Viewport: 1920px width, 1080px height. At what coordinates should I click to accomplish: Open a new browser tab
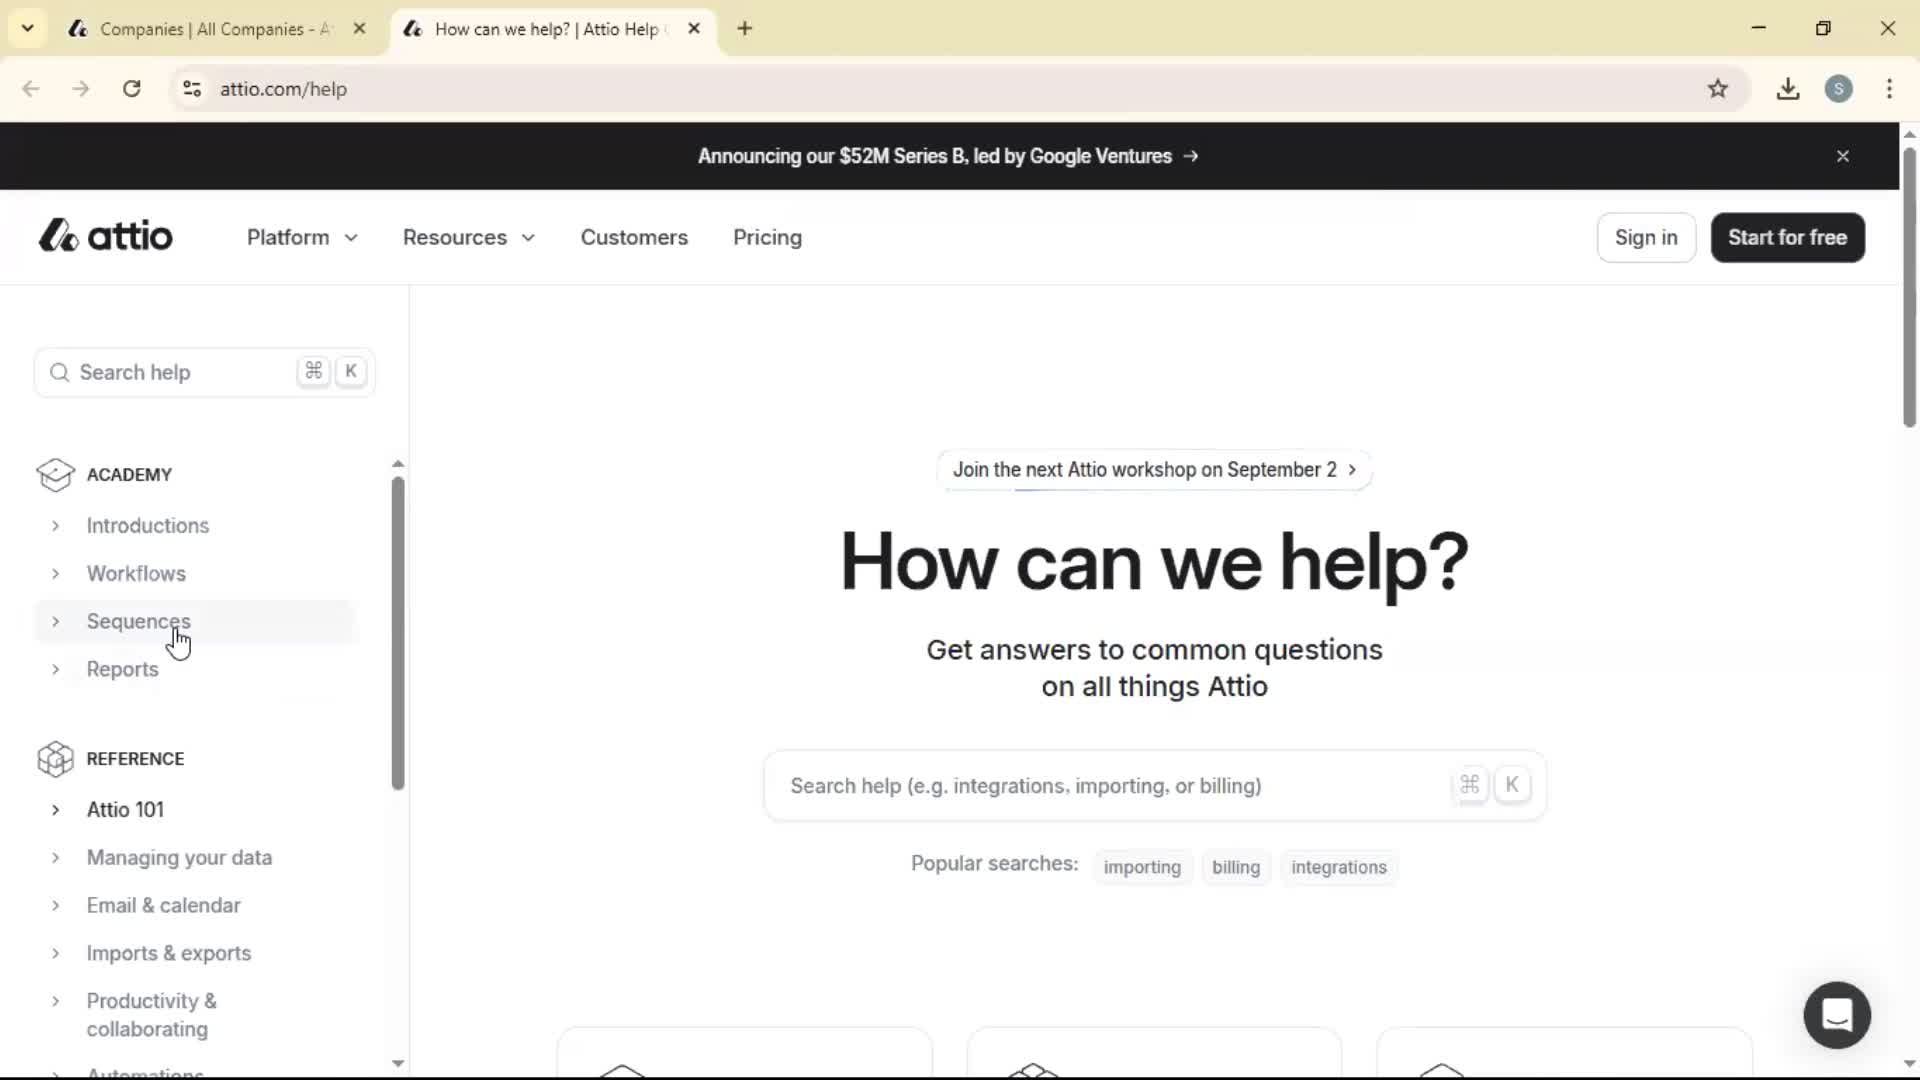(745, 28)
